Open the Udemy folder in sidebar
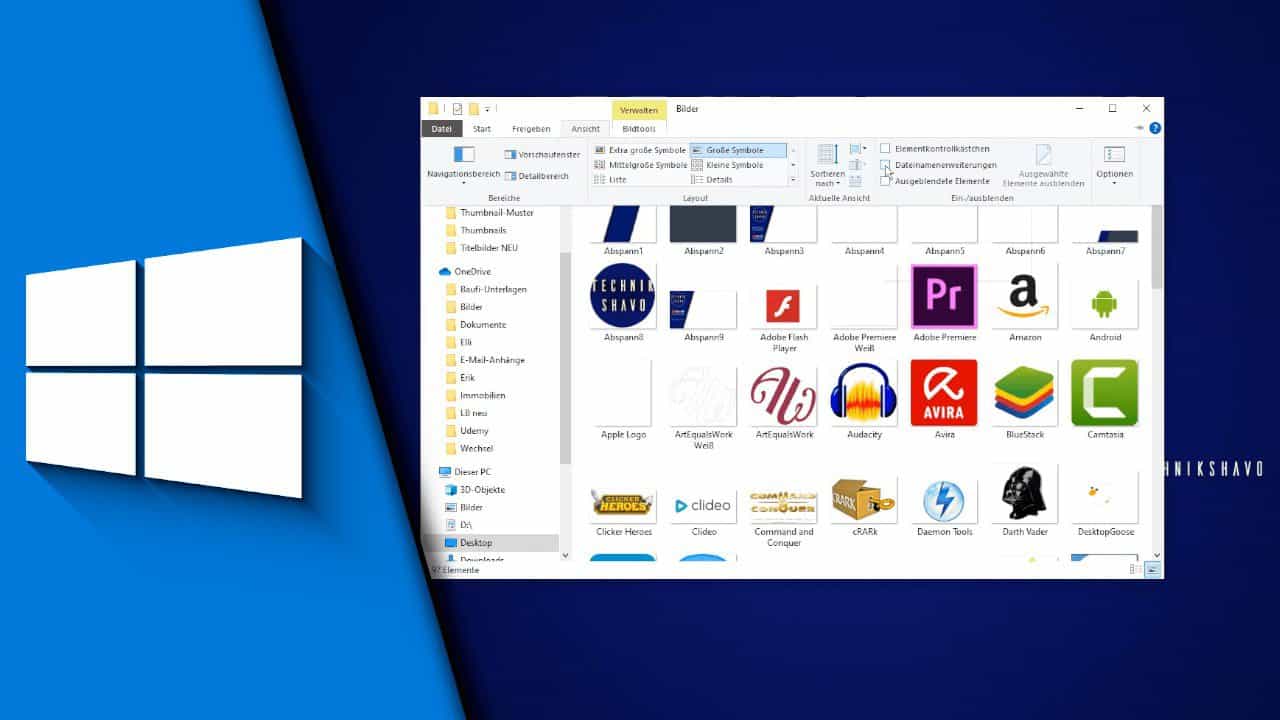The width and height of the screenshot is (1280, 720). (x=467, y=431)
